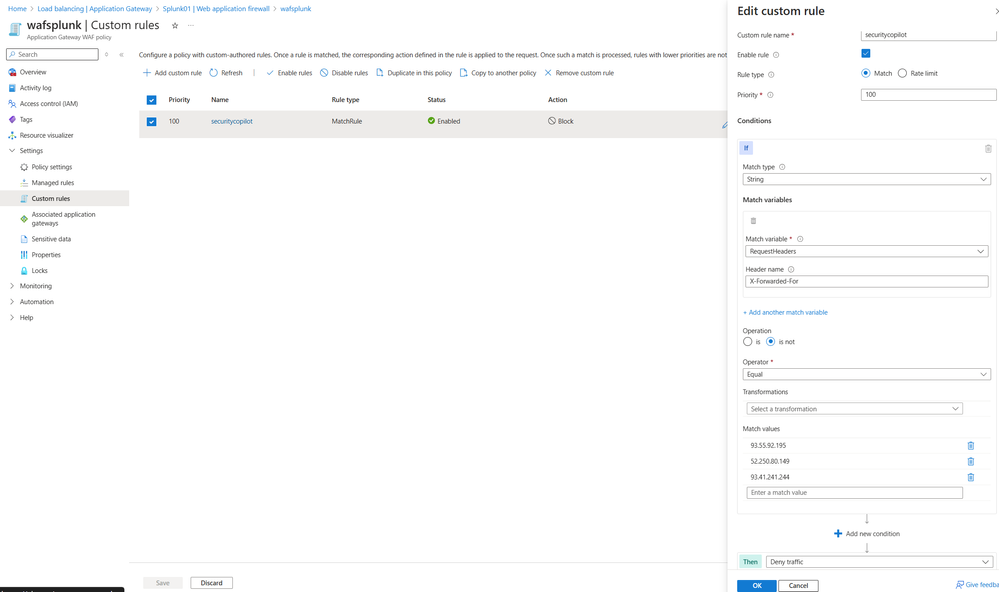Click the Rule type info icon
Screen dimensions: 999x592
click(771, 75)
